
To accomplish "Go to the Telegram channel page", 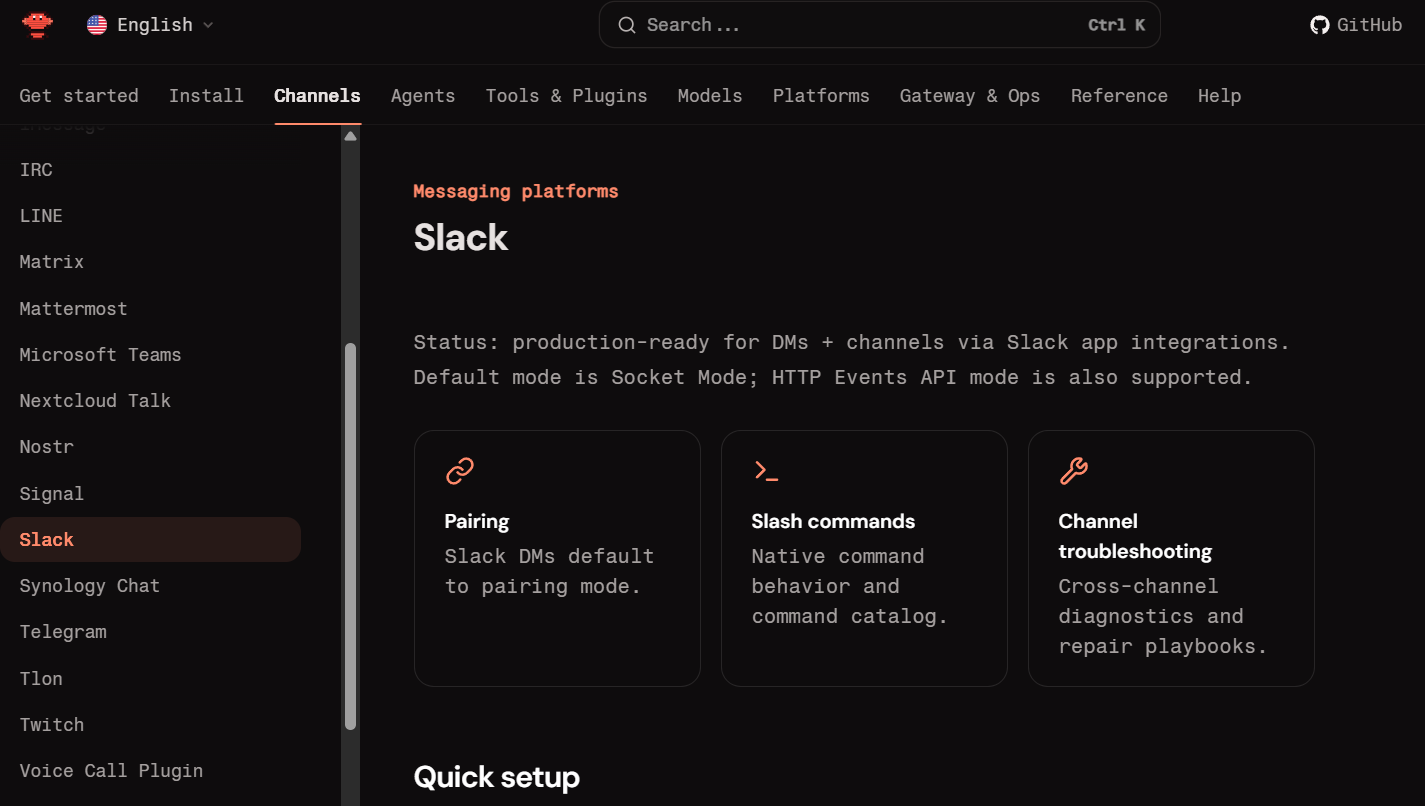I will tap(150, 632).
